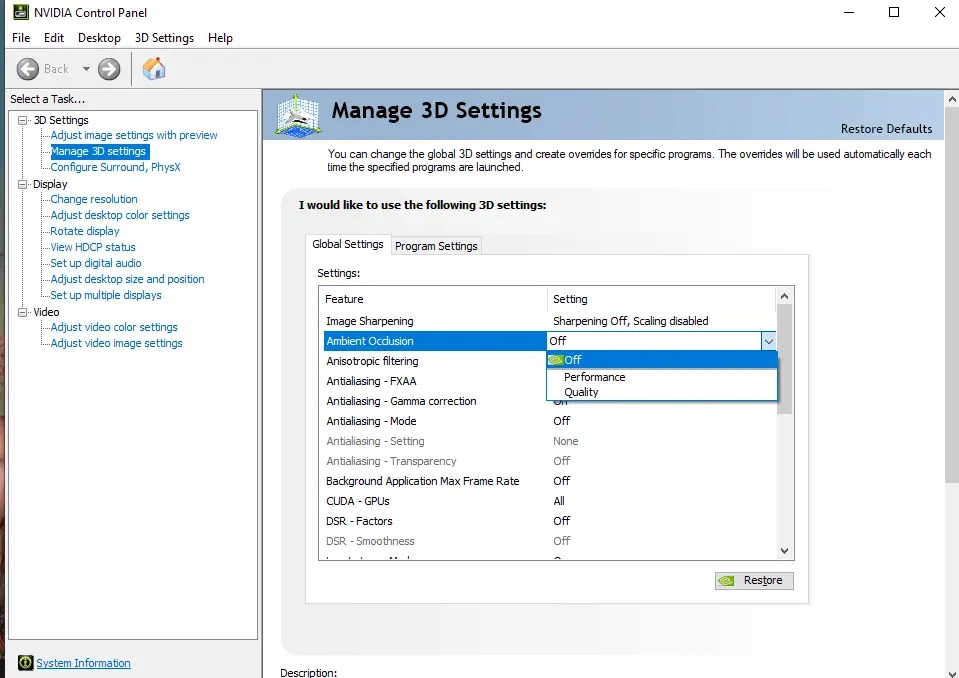Open the Ambient Occlusion setting dropdown
Screen dimensions: 959x678
click(768, 340)
